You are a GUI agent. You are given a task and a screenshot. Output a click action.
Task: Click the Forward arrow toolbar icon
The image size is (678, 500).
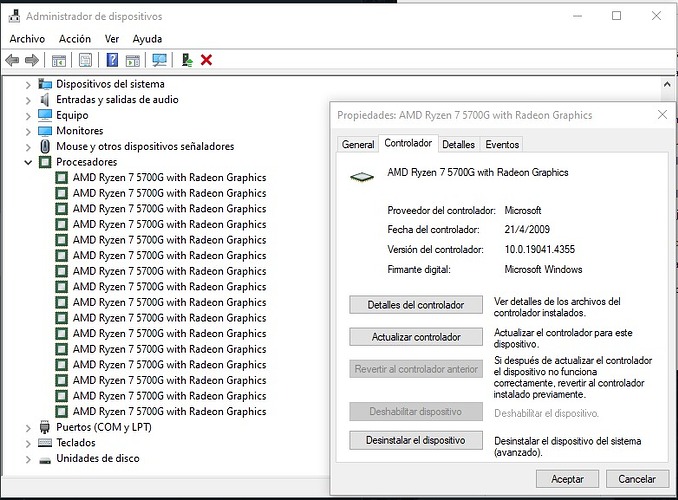point(32,60)
